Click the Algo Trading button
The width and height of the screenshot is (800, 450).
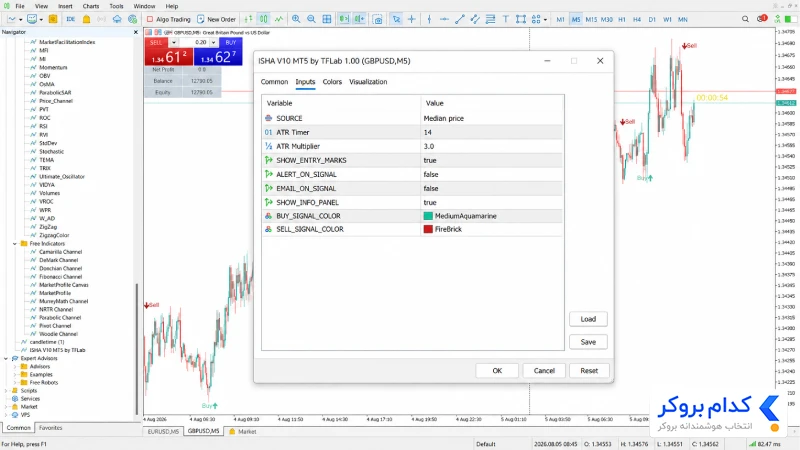[168, 19]
